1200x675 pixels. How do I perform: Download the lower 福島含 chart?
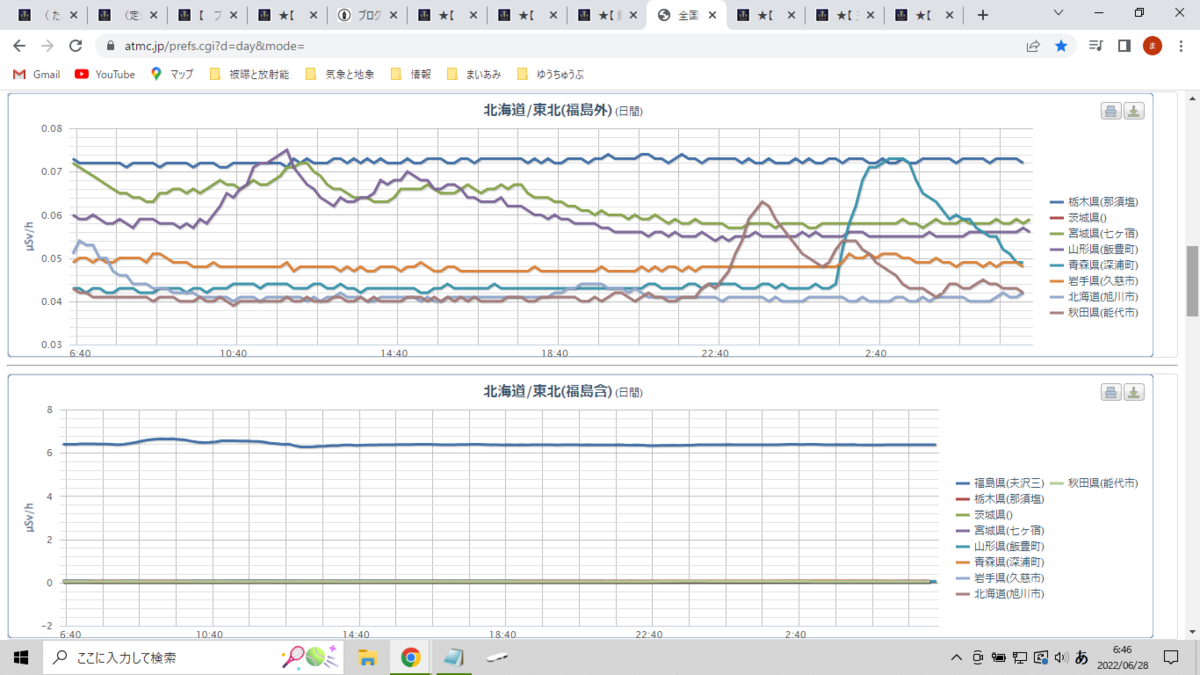click(1134, 392)
